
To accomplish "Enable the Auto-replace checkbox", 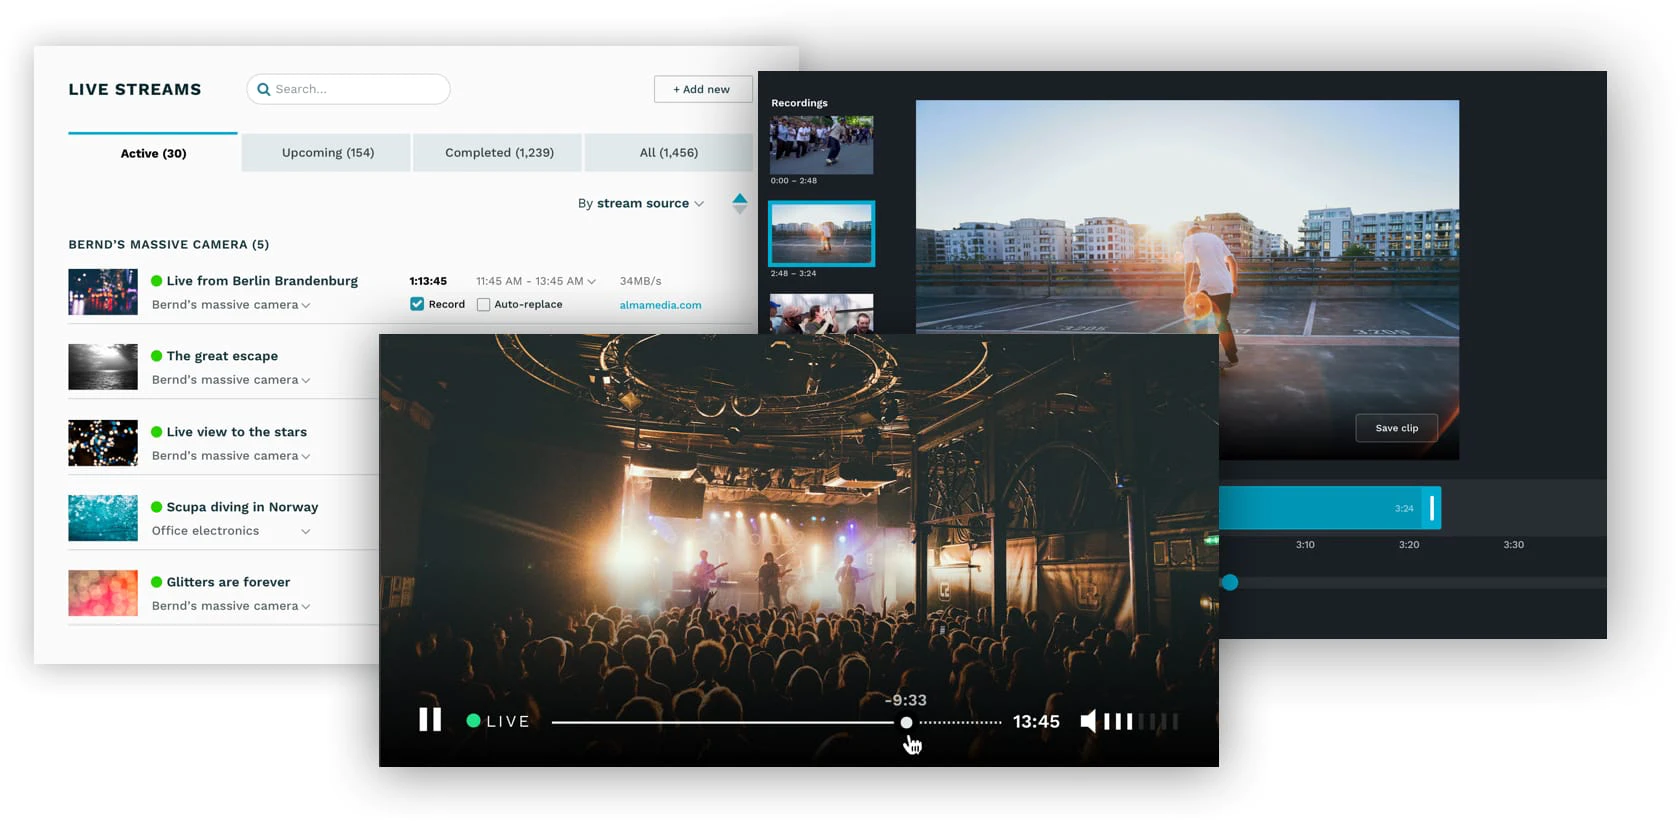I will coord(483,304).
